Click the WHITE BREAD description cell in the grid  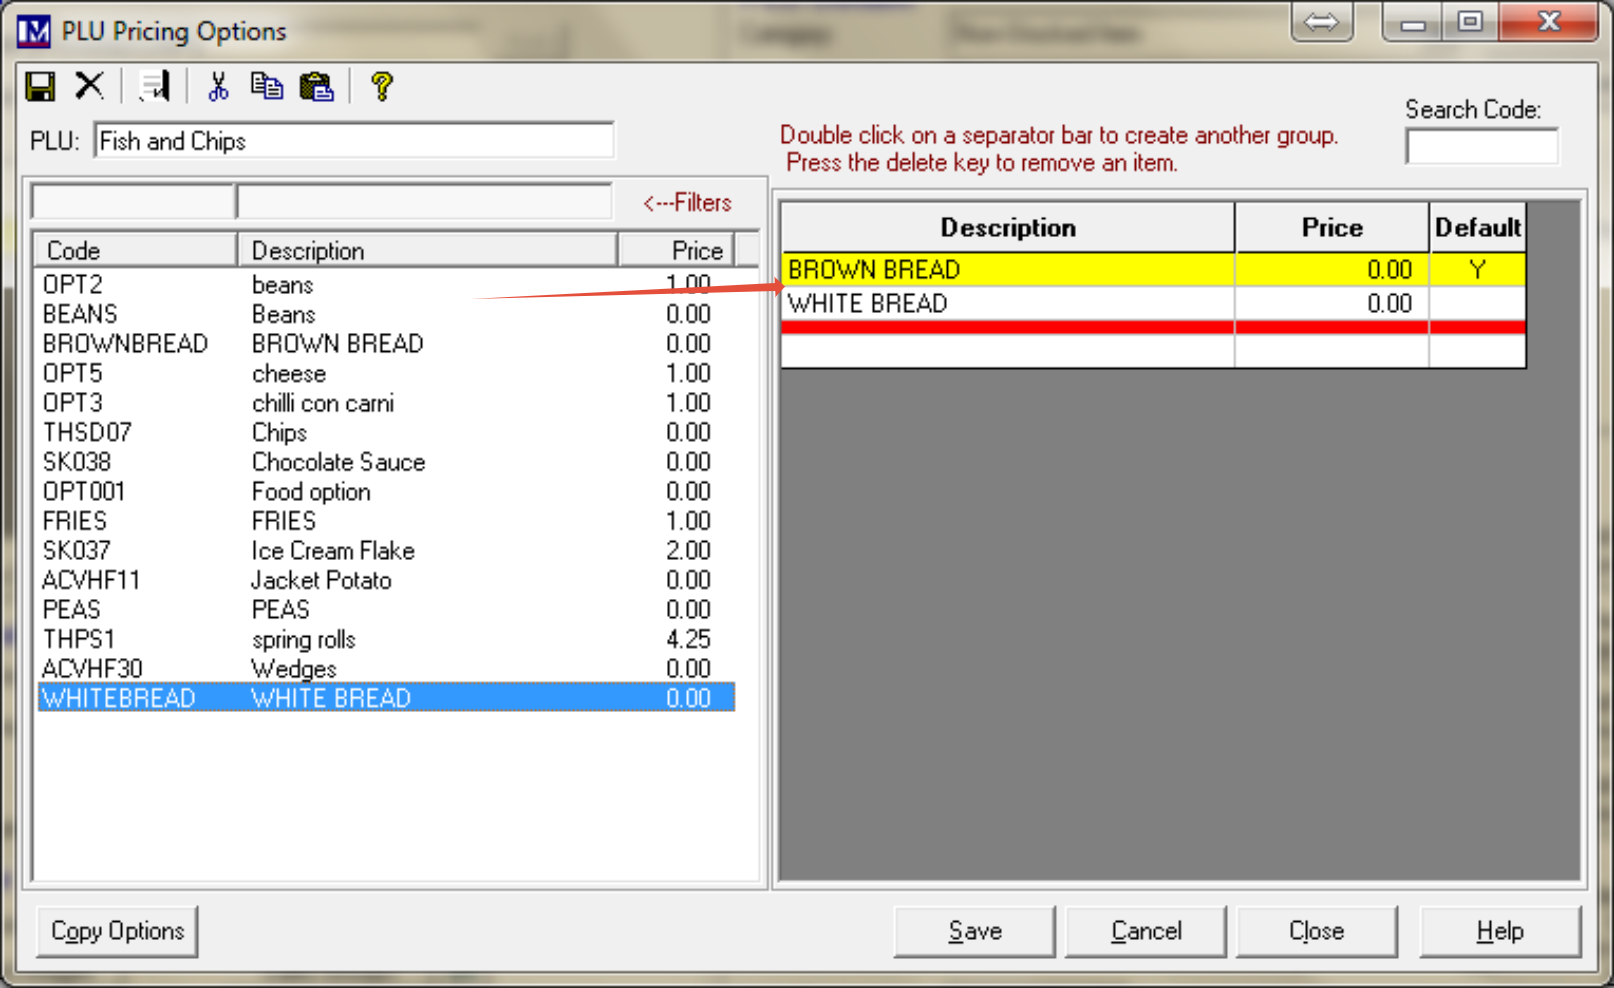click(x=1008, y=304)
